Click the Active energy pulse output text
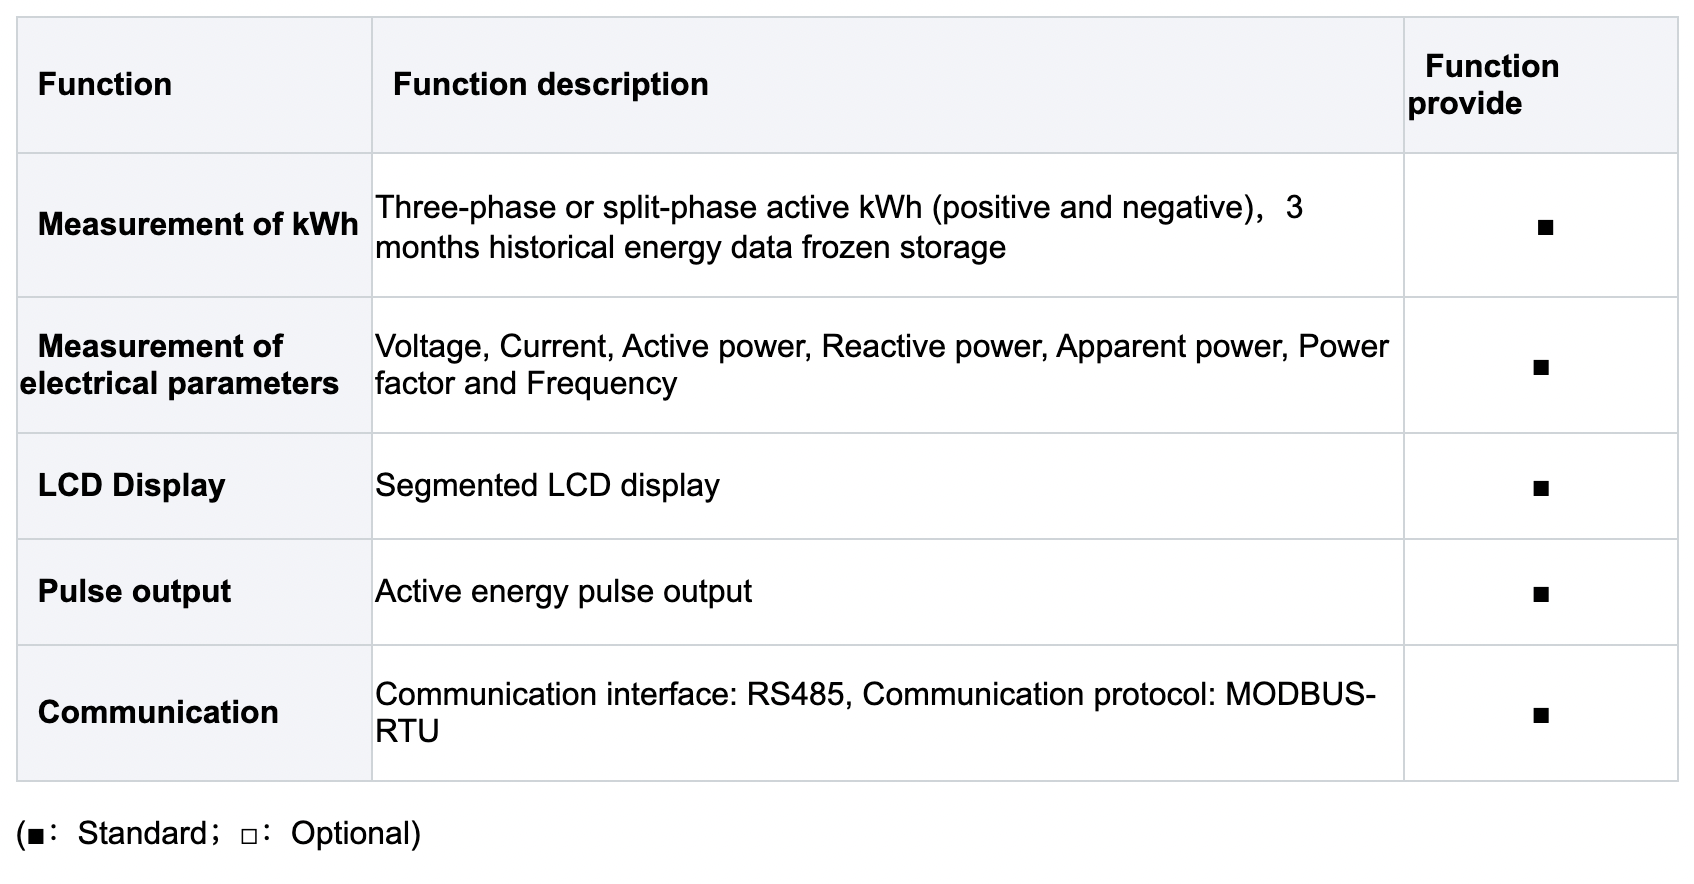The image size is (1694, 884). [563, 591]
